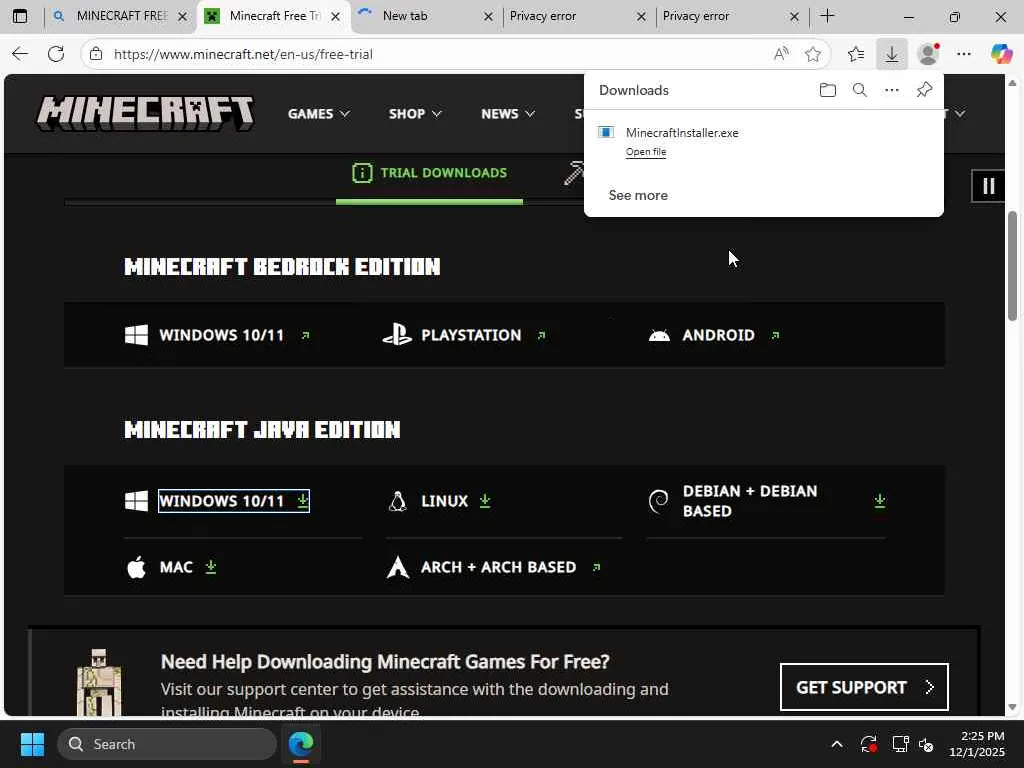1024x768 pixels.
Task: Download Debian + Debian Based package
Action: pos(784,501)
